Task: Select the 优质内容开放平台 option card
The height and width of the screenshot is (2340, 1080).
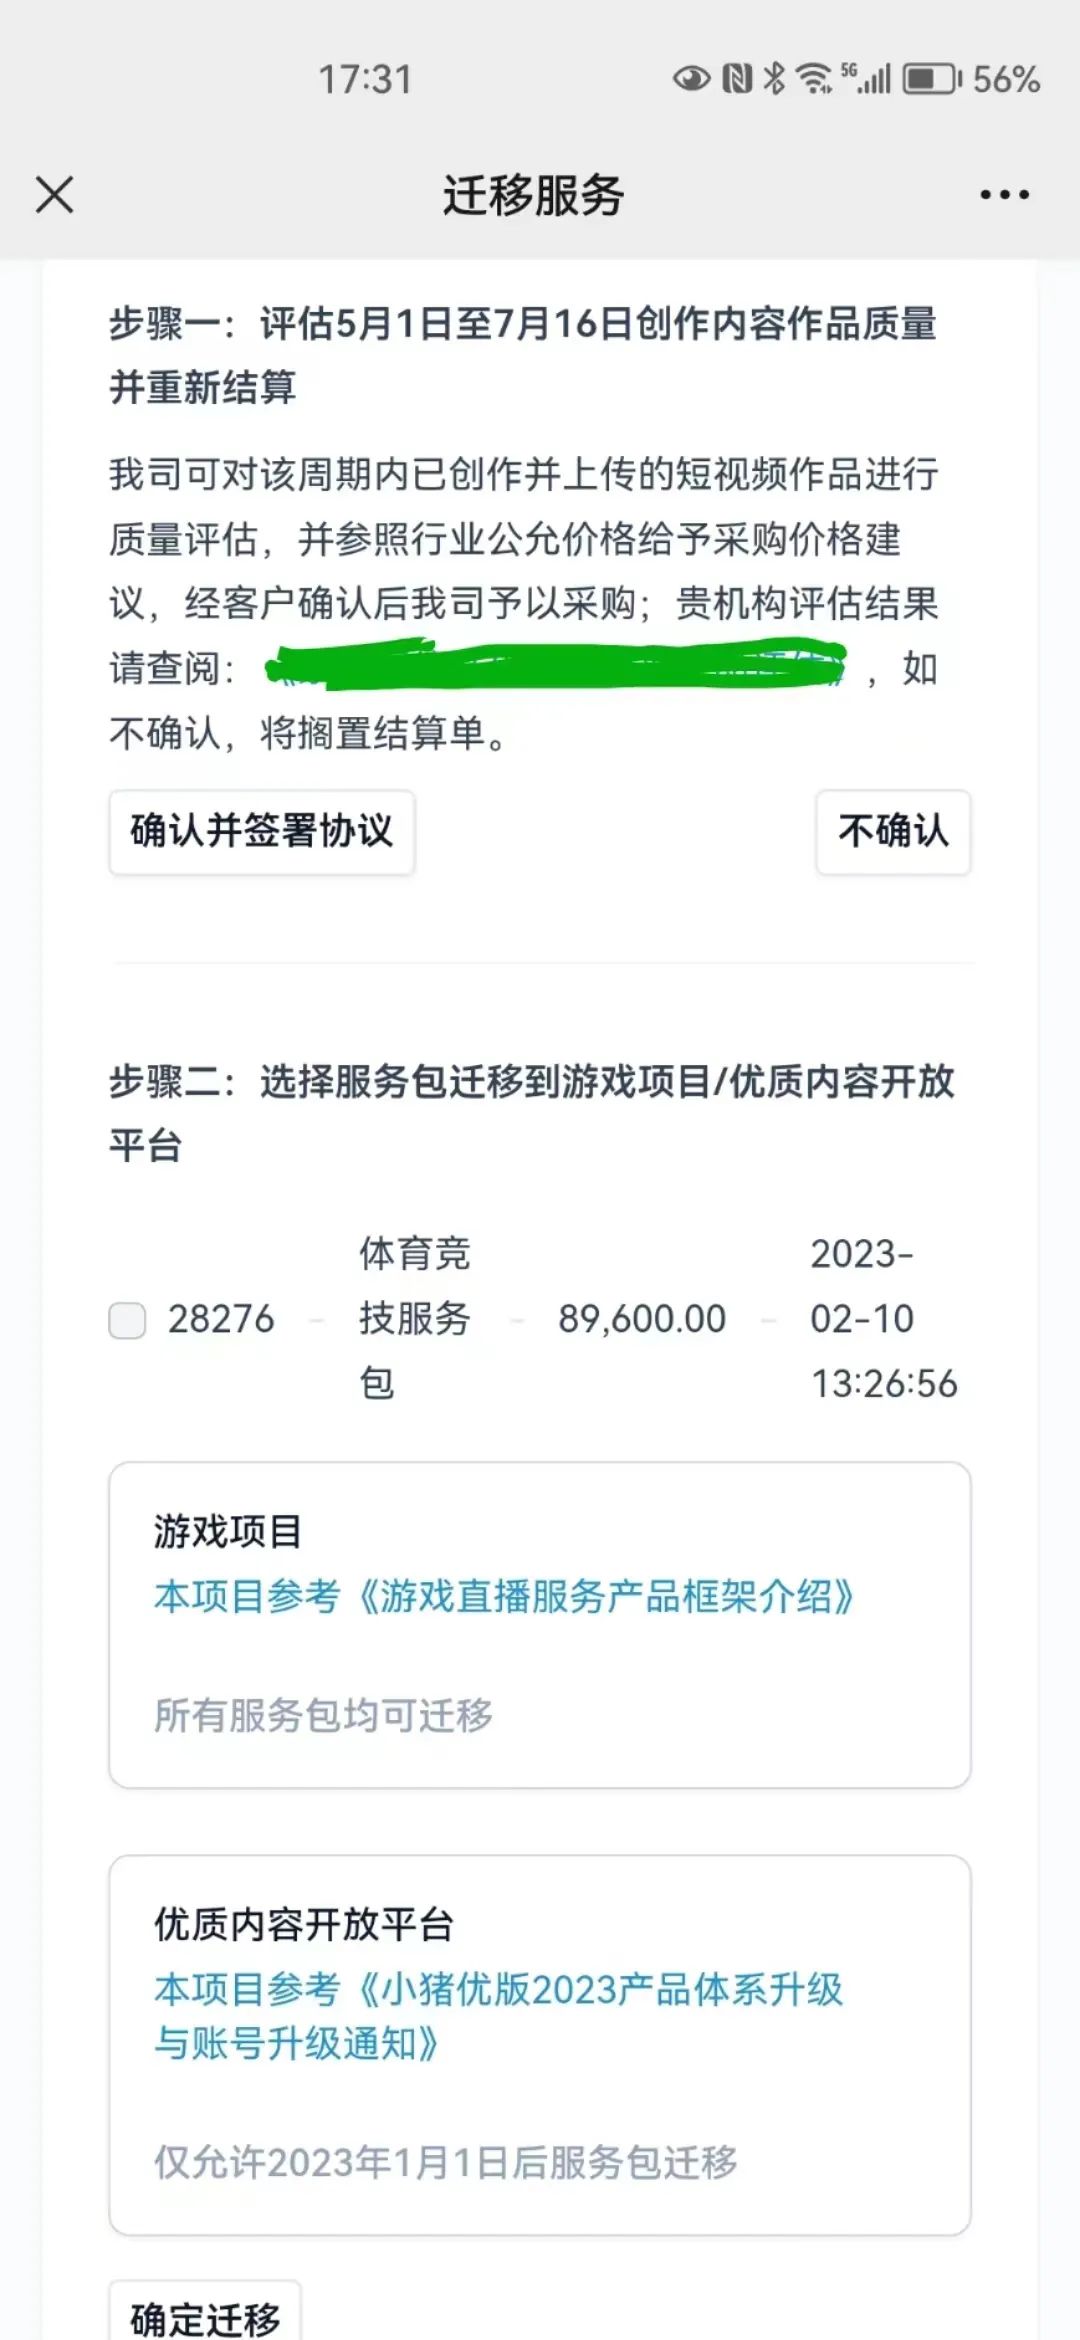Action: (540, 2045)
